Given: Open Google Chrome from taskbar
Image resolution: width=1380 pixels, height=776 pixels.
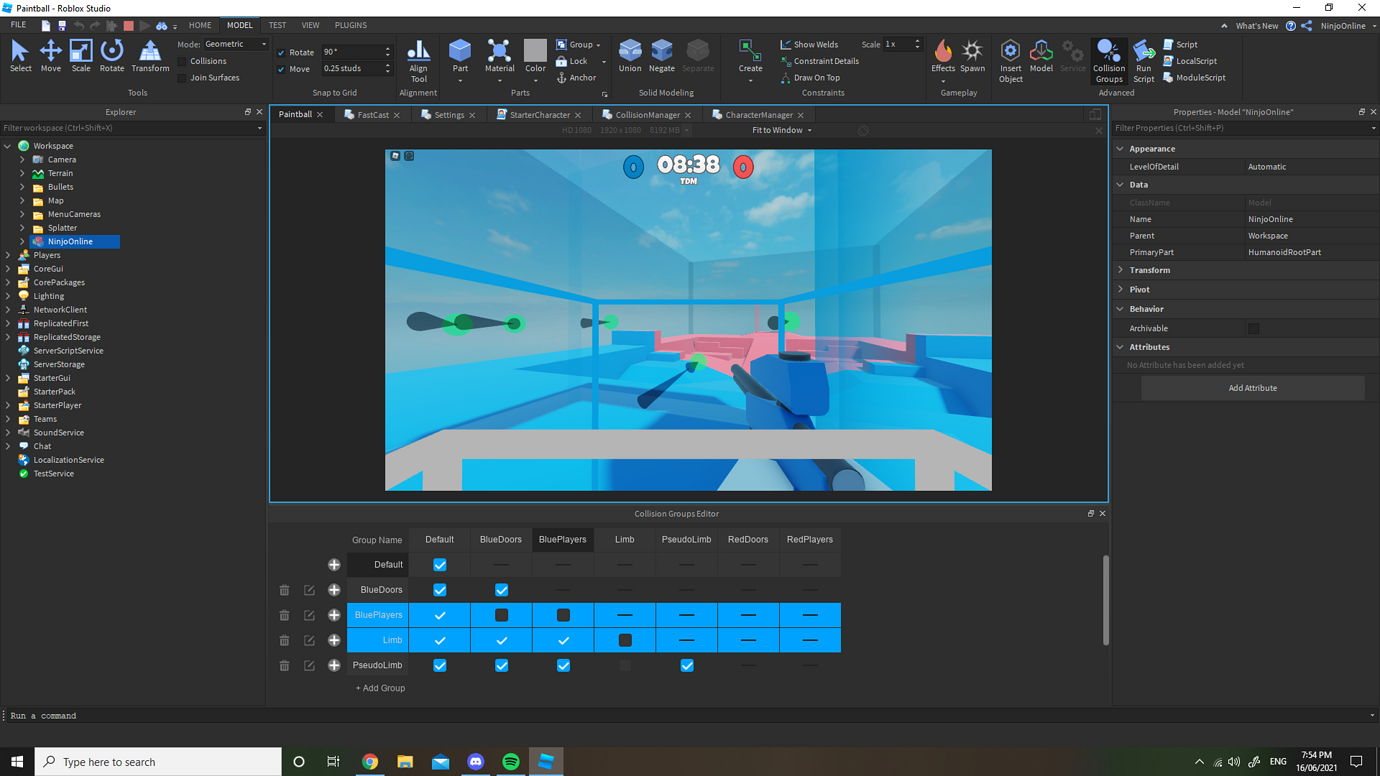Looking at the screenshot, I should click(370, 761).
